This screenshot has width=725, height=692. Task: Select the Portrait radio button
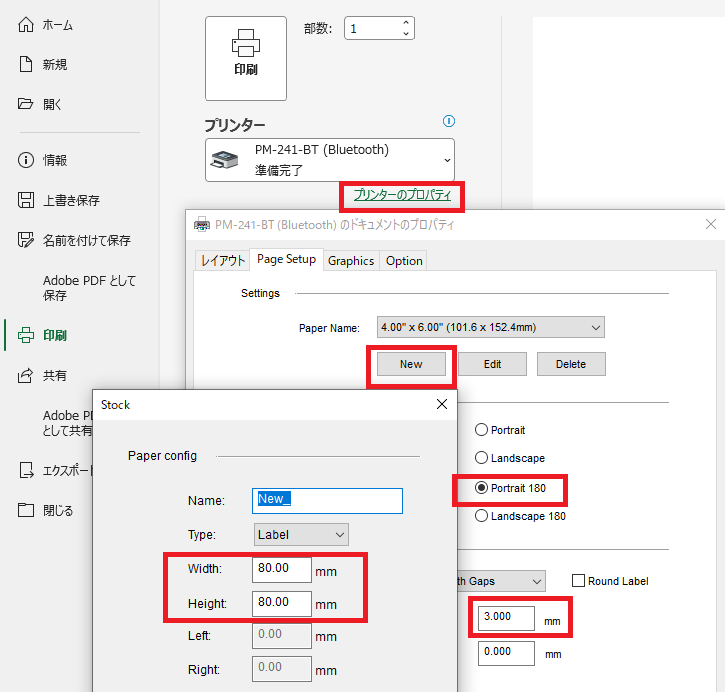click(x=482, y=430)
